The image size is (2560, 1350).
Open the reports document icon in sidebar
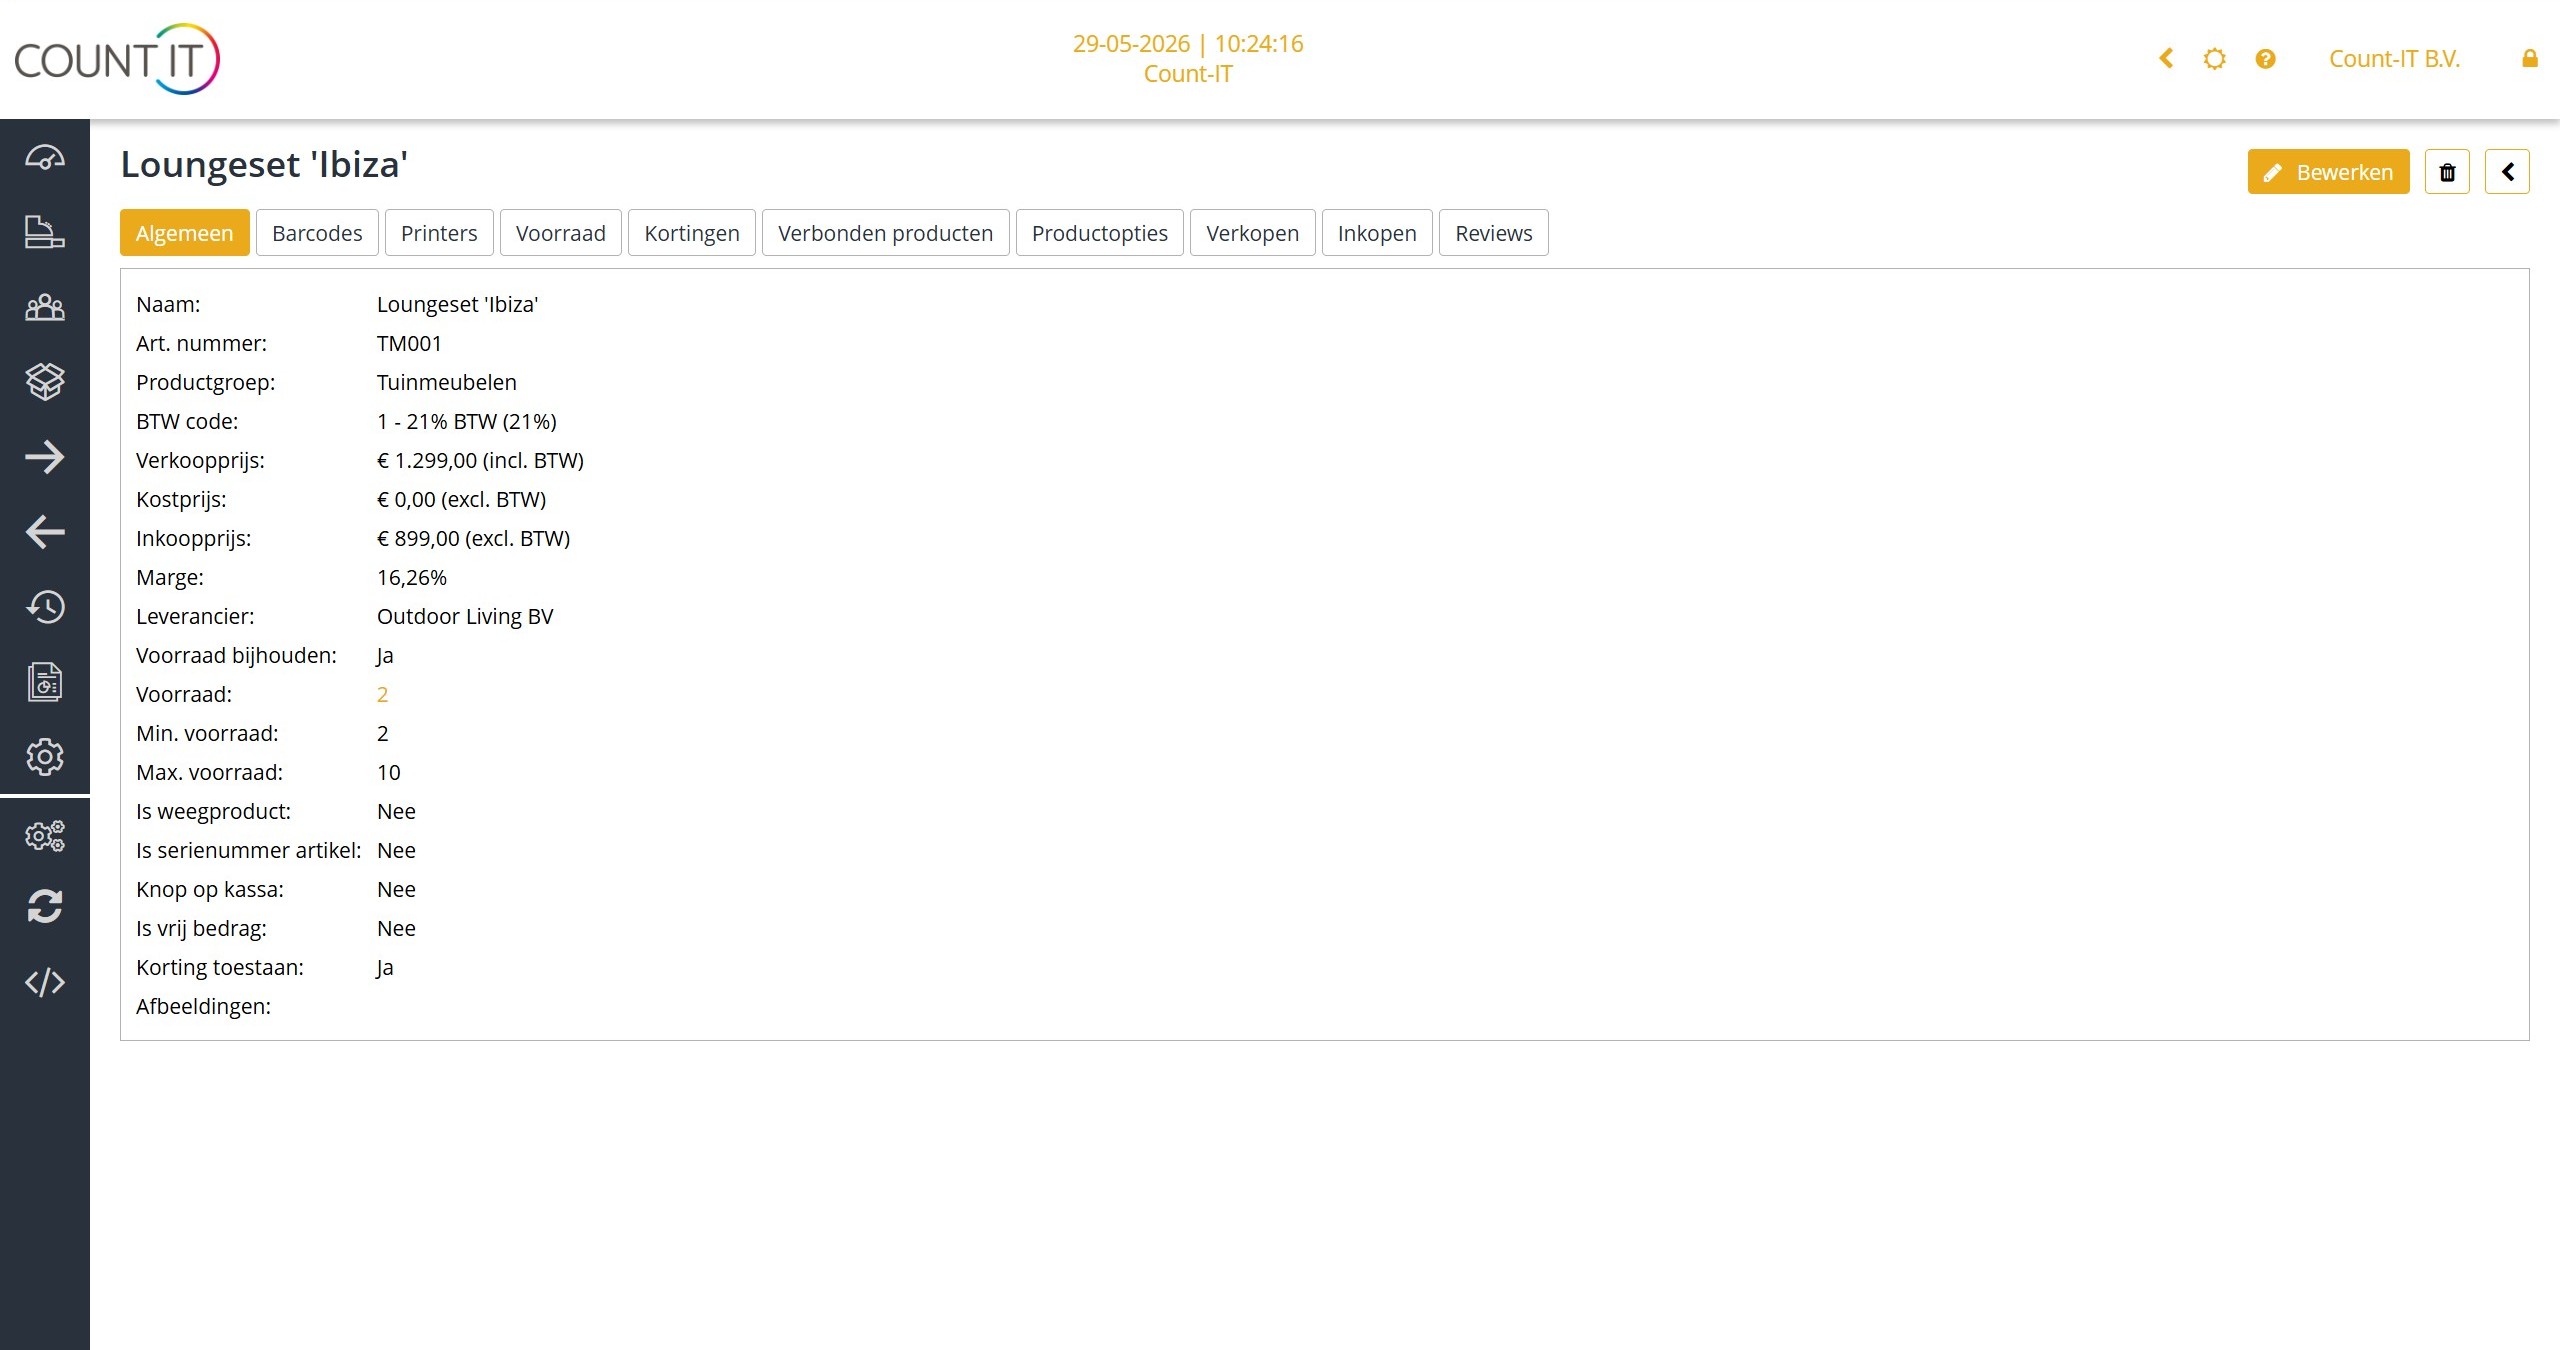coord(44,682)
